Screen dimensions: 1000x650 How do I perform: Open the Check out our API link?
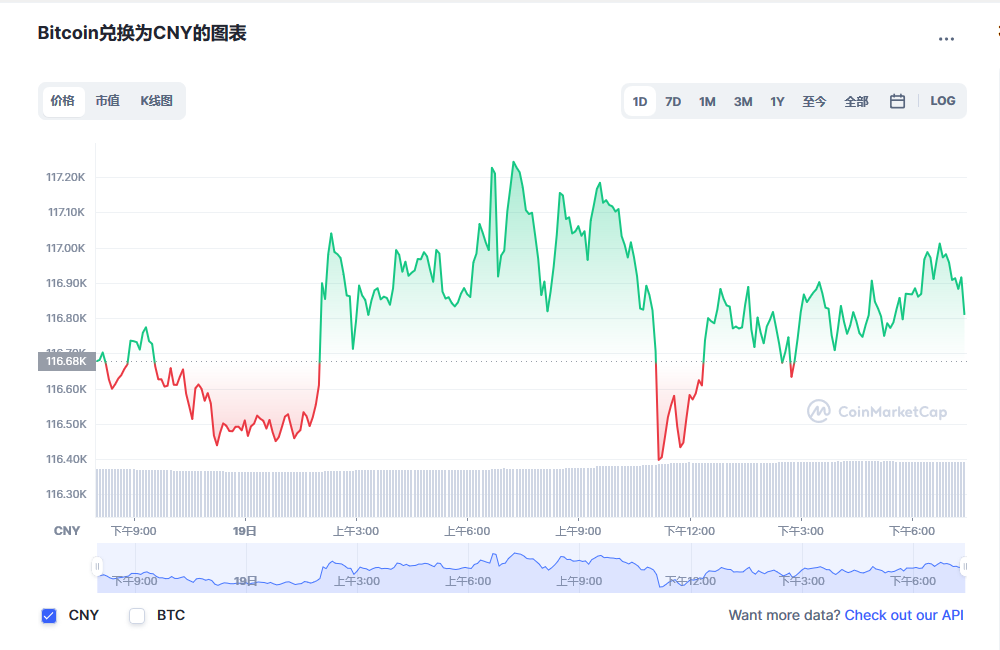(904, 616)
